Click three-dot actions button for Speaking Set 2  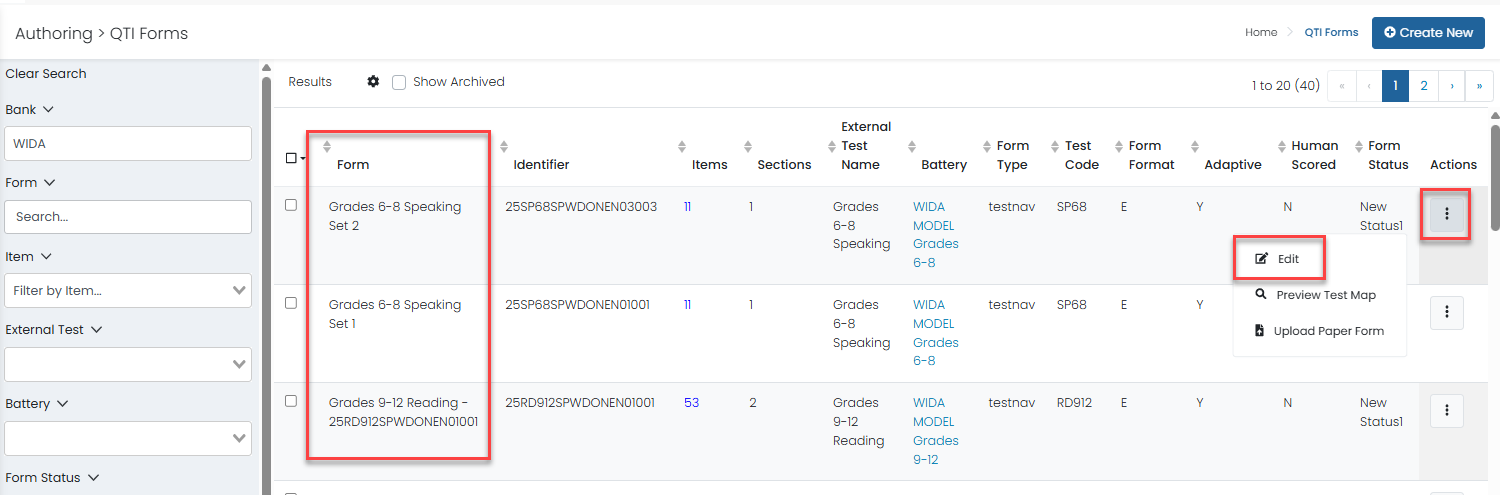1446,215
